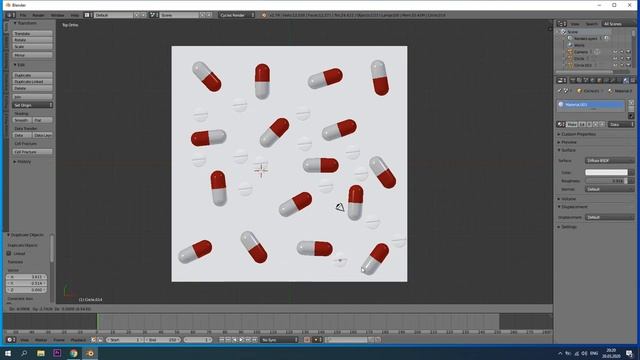Click the Blender logo in info header
Screen dimensions: 640x360
point(264,15)
